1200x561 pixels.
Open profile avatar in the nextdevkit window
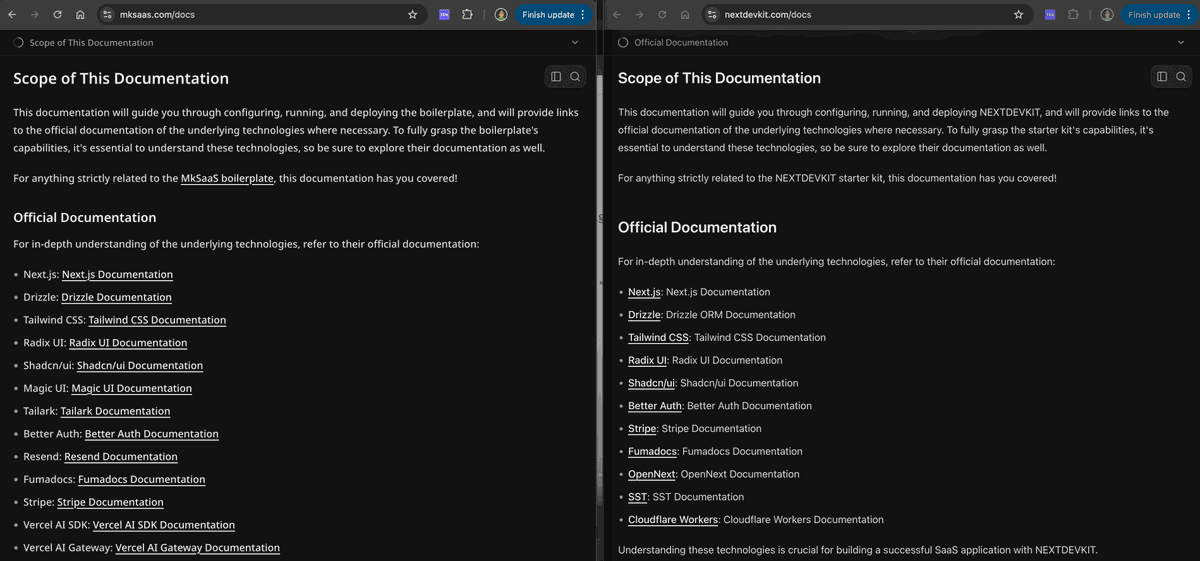click(1107, 15)
